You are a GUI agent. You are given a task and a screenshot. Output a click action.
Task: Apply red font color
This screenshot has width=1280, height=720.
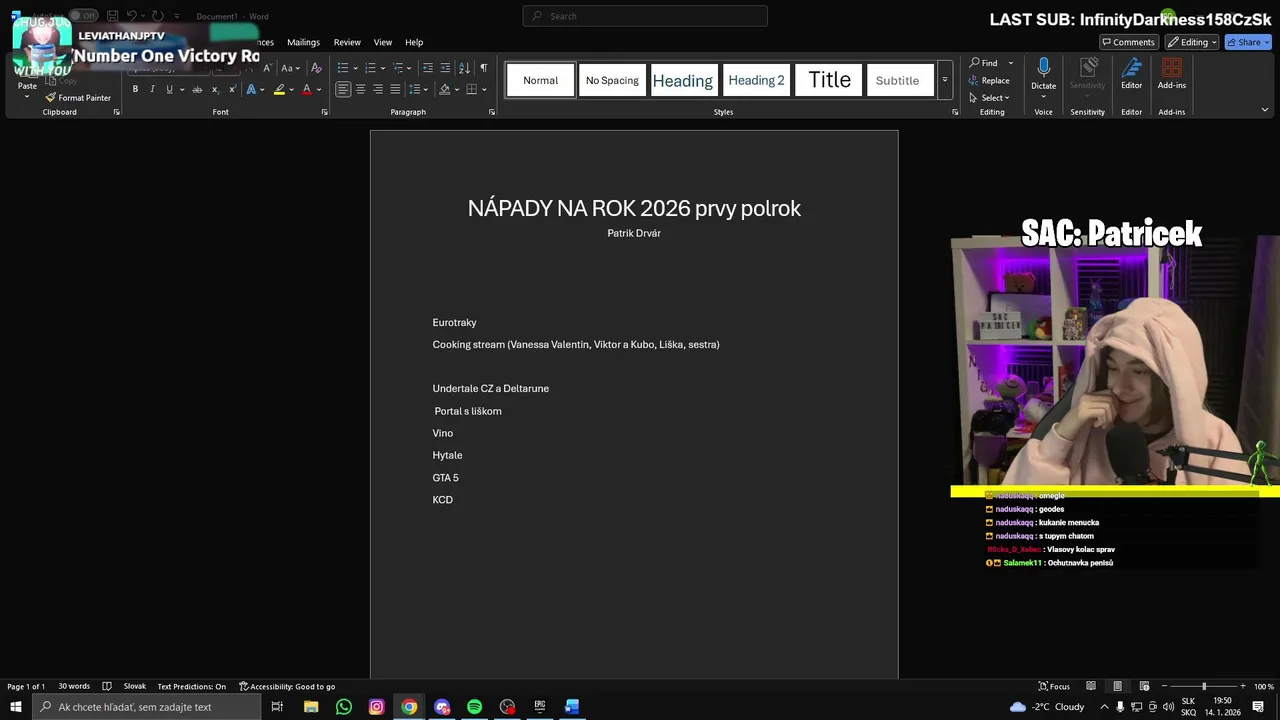click(x=307, y=89)
